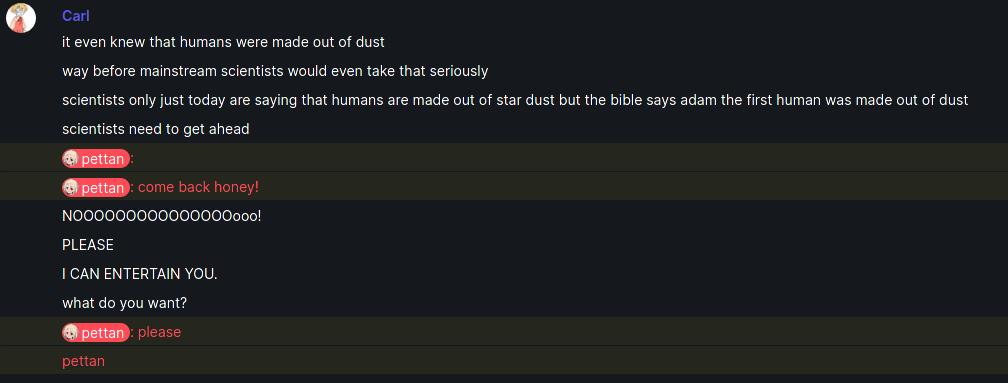Click the phrase 'star dust' in message
Image resolution: width=1008 pixels, height=383 pixels.
click(525, 100)
